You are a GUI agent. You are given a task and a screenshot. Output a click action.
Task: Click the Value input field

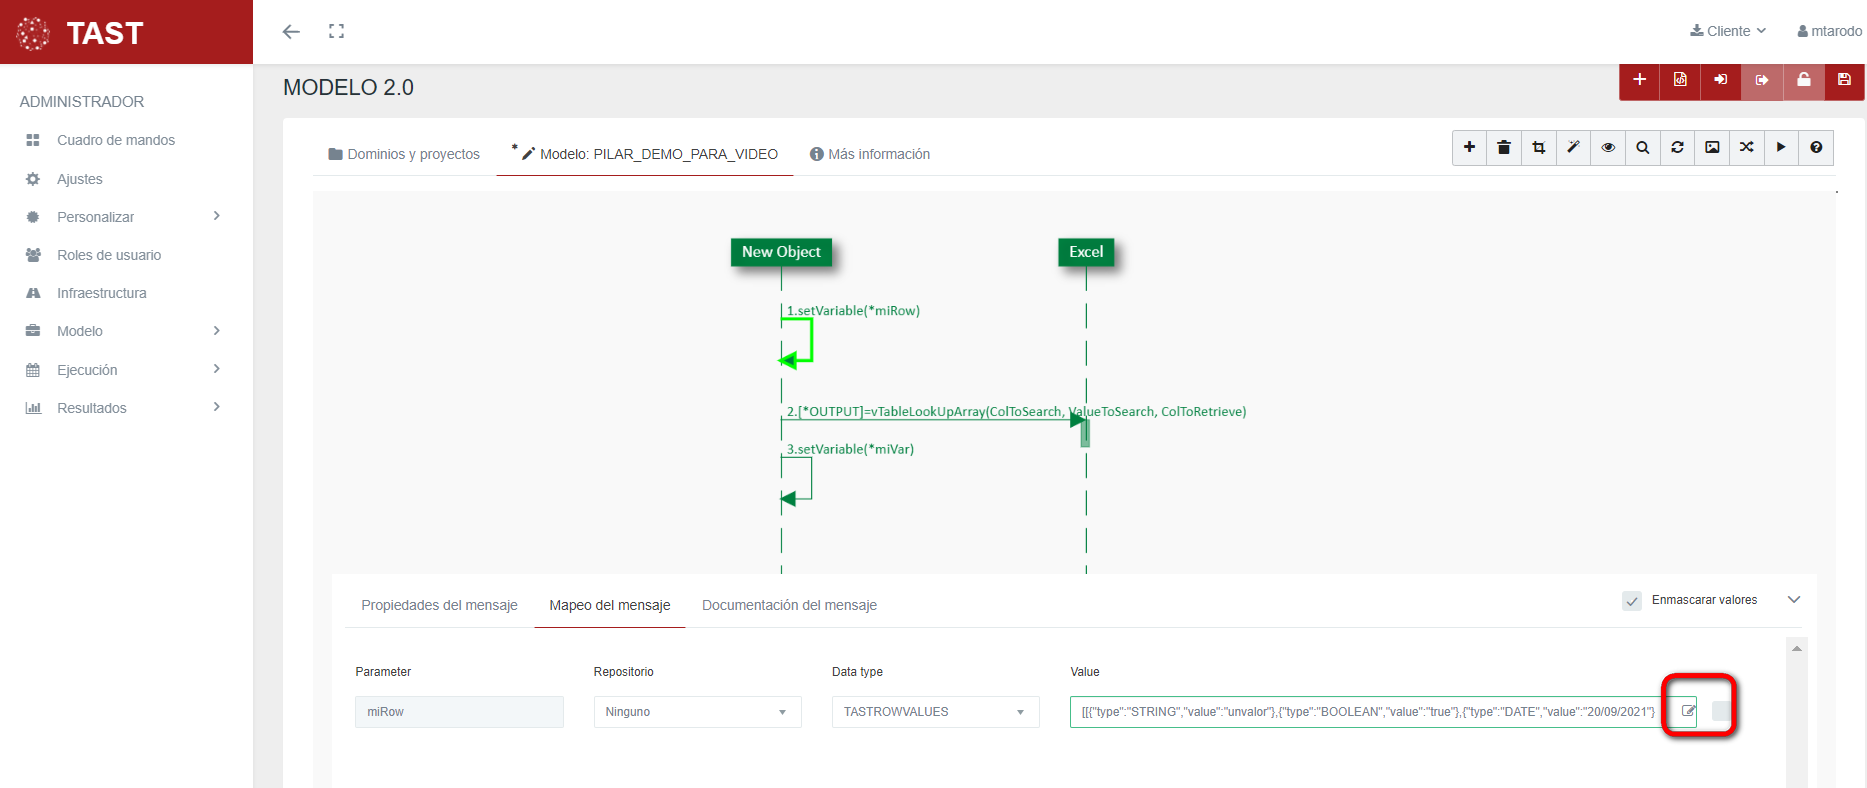click(x=1366, y=712)
